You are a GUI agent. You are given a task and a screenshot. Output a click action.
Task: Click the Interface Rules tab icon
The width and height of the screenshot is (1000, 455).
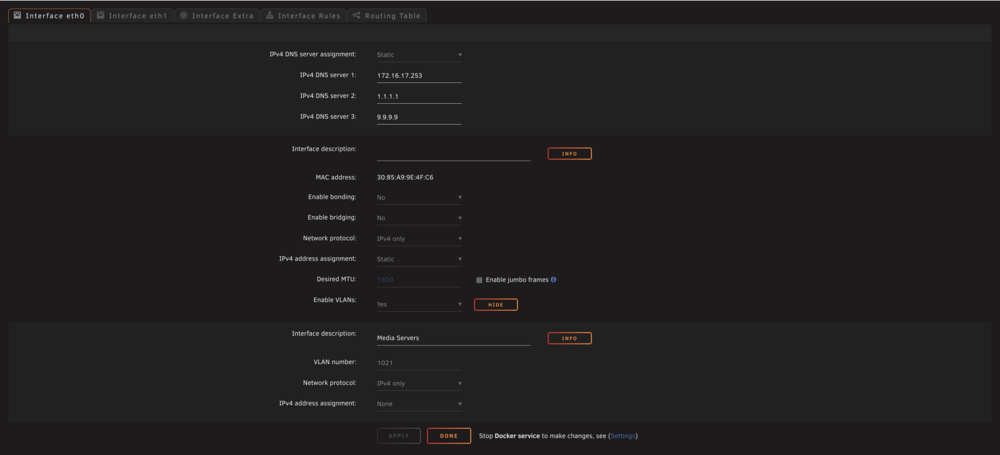(270, 15)
